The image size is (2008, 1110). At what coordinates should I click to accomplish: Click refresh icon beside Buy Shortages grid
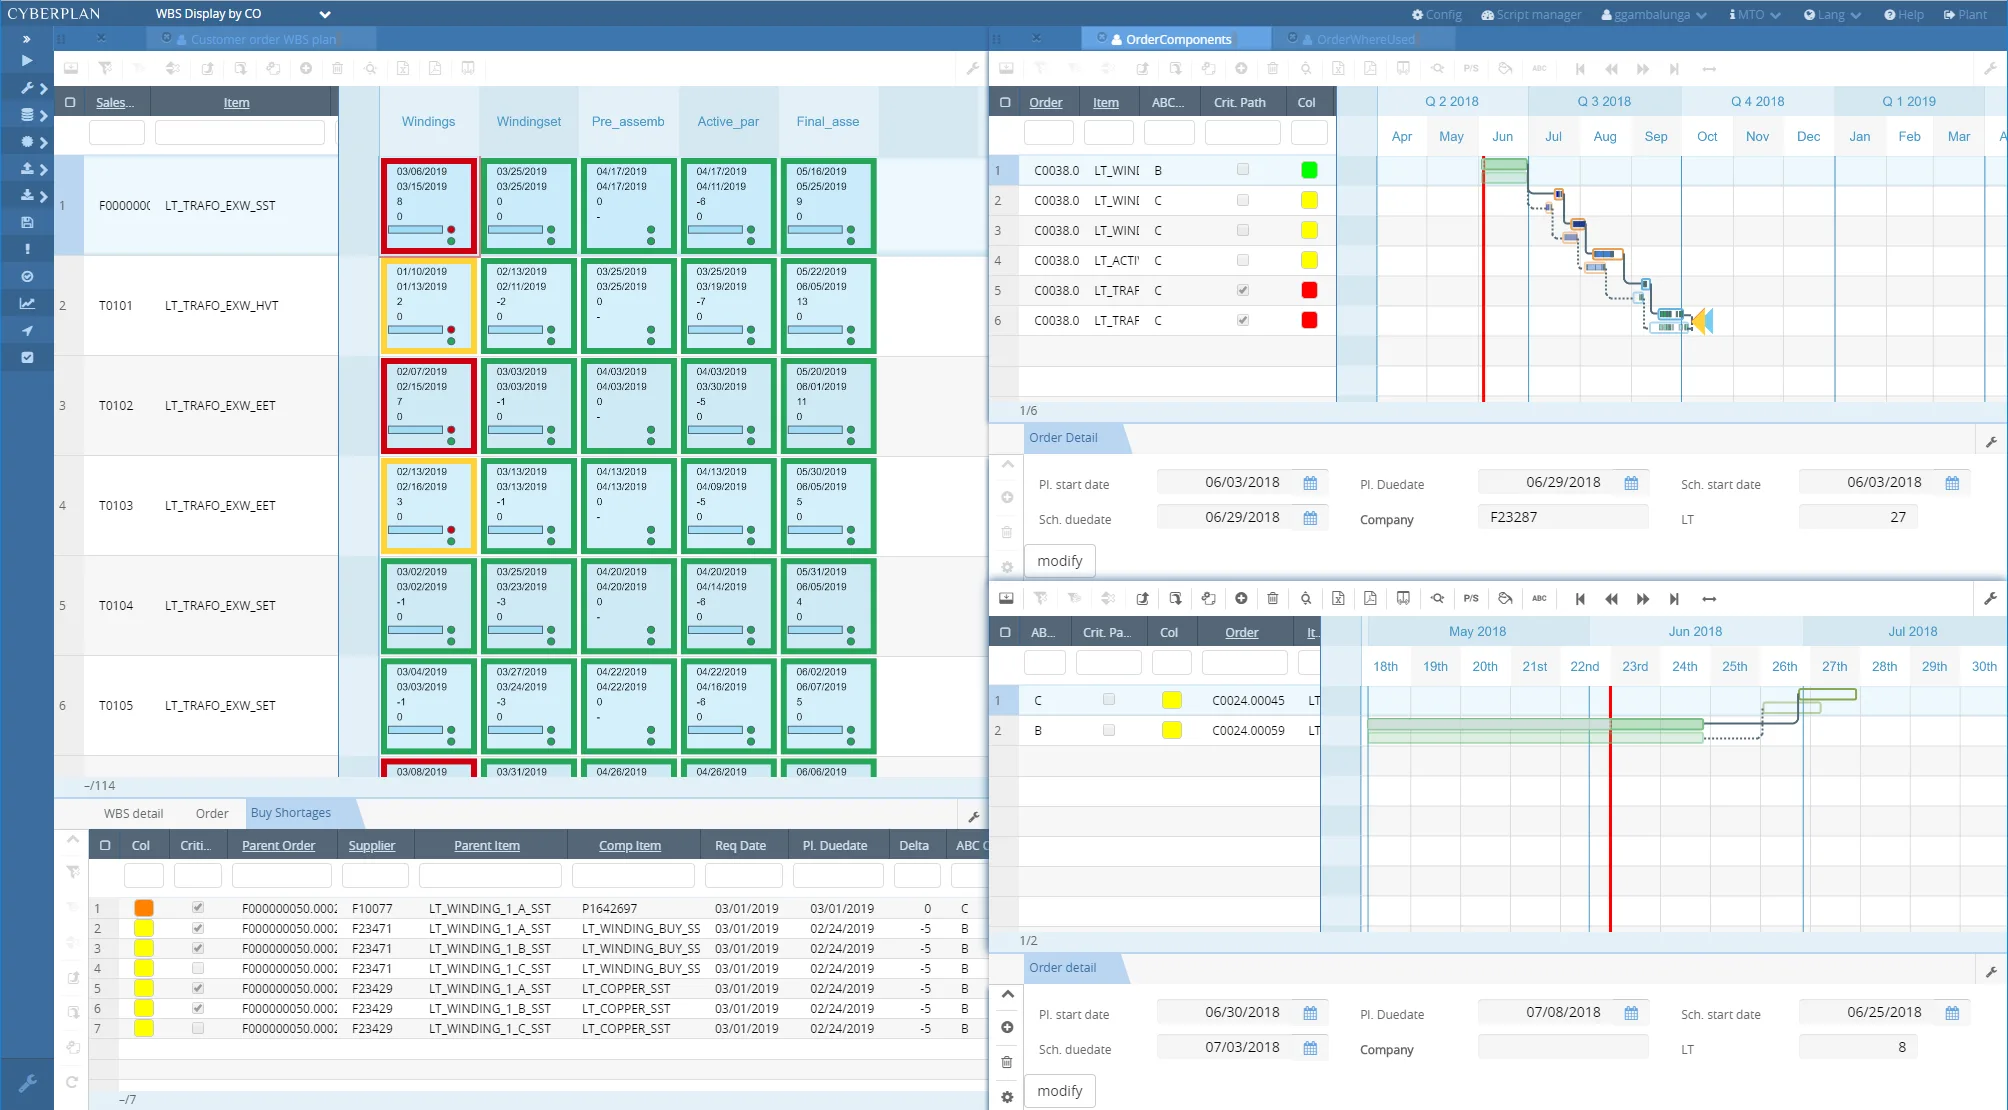click(x=72, y=1082)
